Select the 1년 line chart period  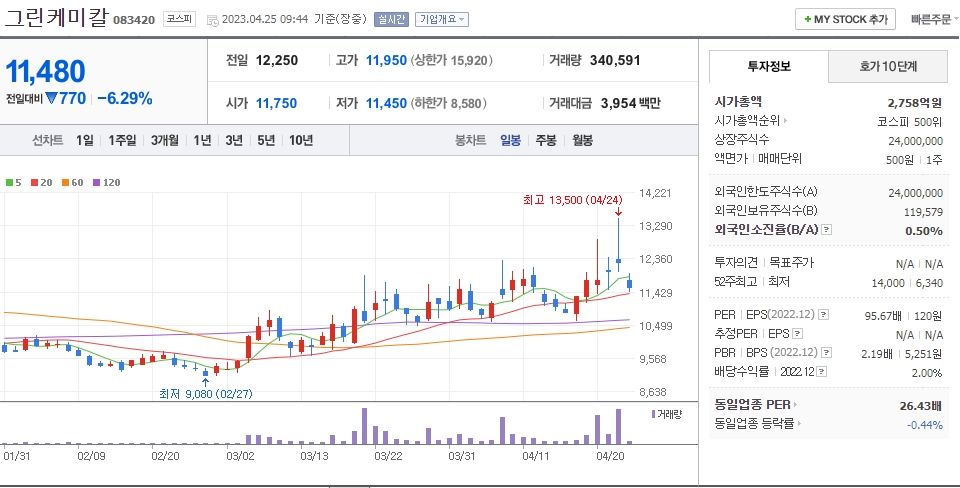click(202, 141)
